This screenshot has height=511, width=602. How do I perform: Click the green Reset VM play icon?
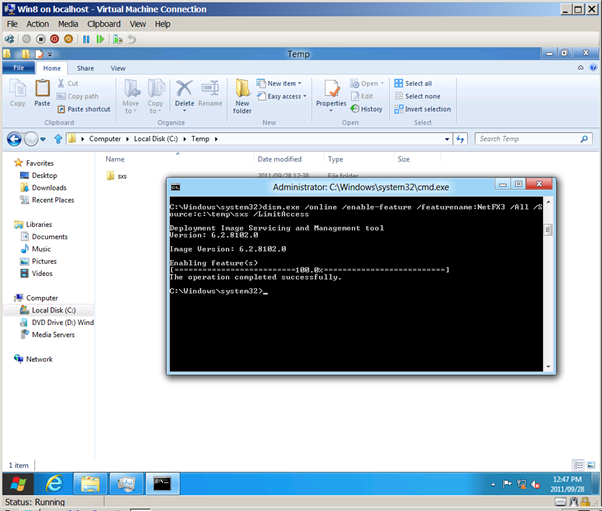pos(100,39)
